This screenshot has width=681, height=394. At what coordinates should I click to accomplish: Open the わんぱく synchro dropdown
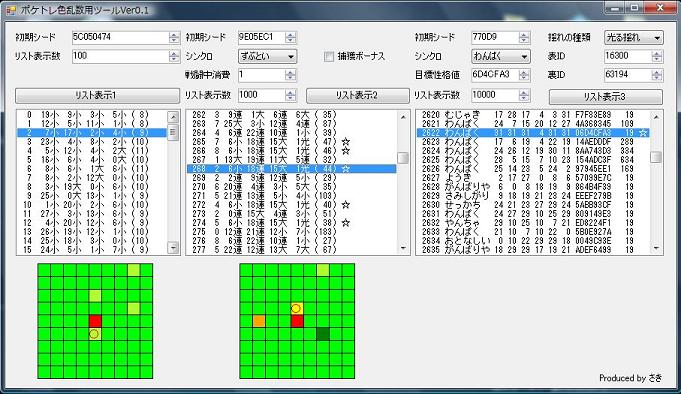click(501, 56)
